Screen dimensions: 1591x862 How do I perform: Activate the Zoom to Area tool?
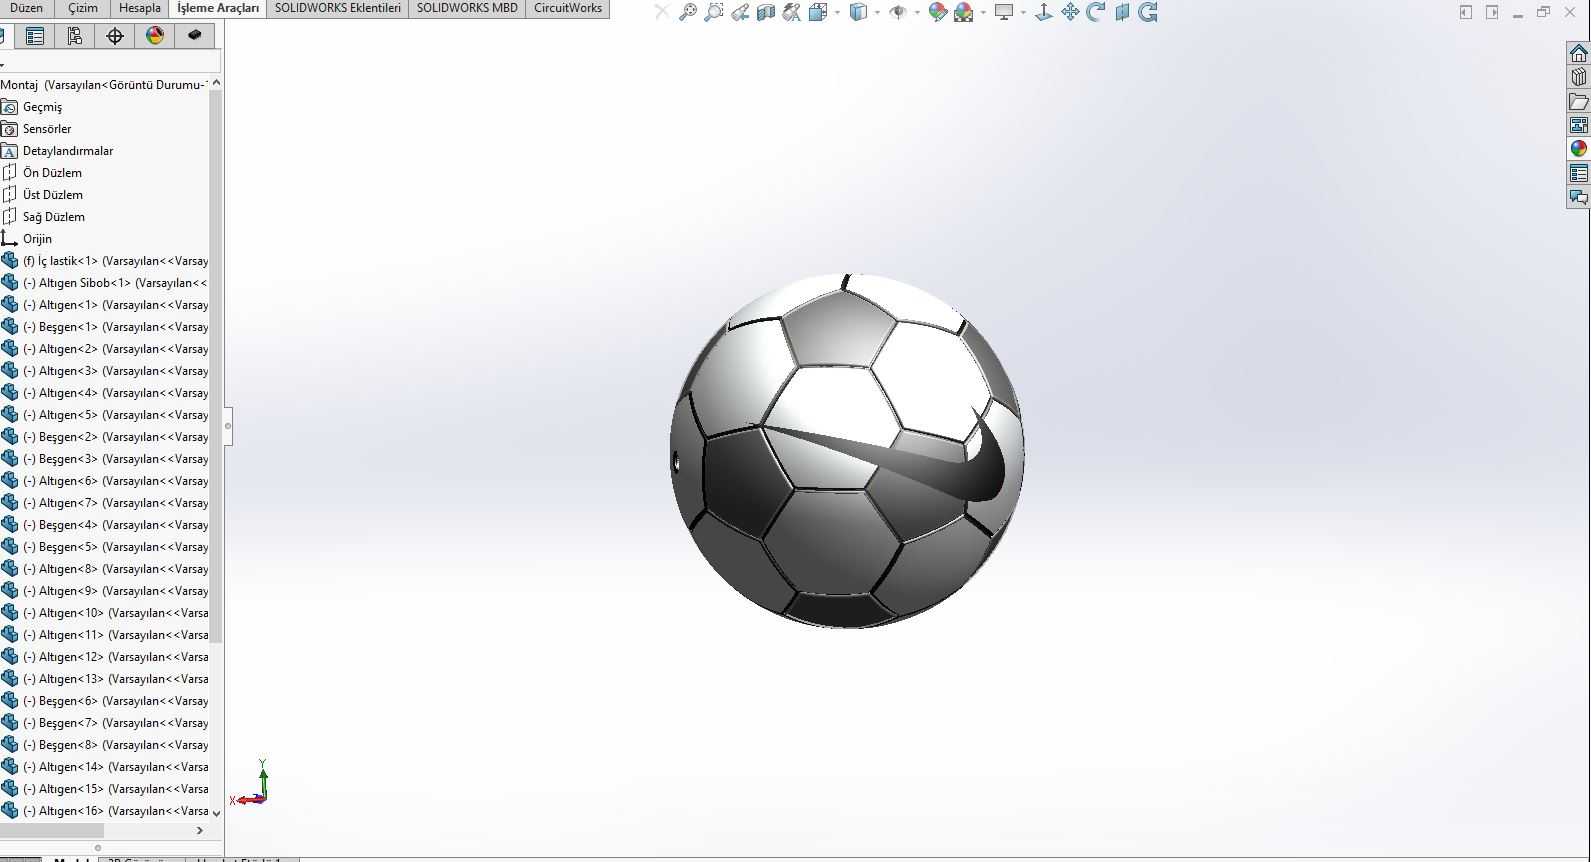click(713, 12)
